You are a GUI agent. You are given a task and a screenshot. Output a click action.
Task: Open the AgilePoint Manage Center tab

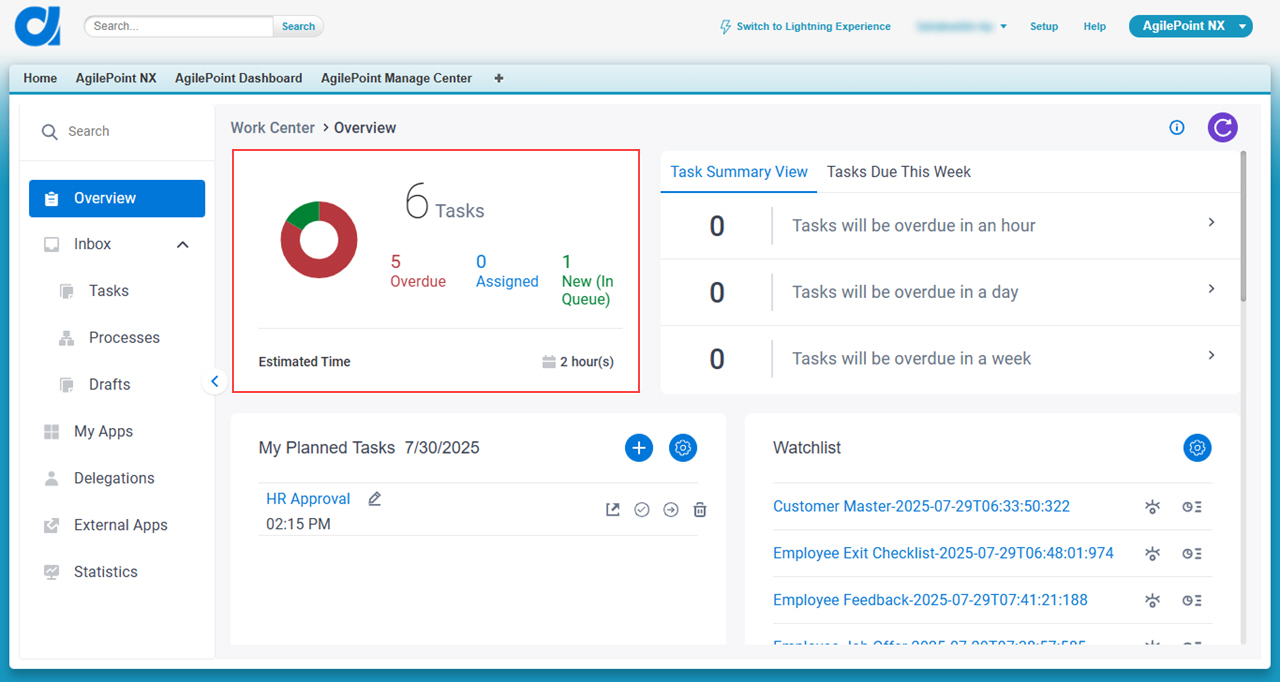coord(396,78)
